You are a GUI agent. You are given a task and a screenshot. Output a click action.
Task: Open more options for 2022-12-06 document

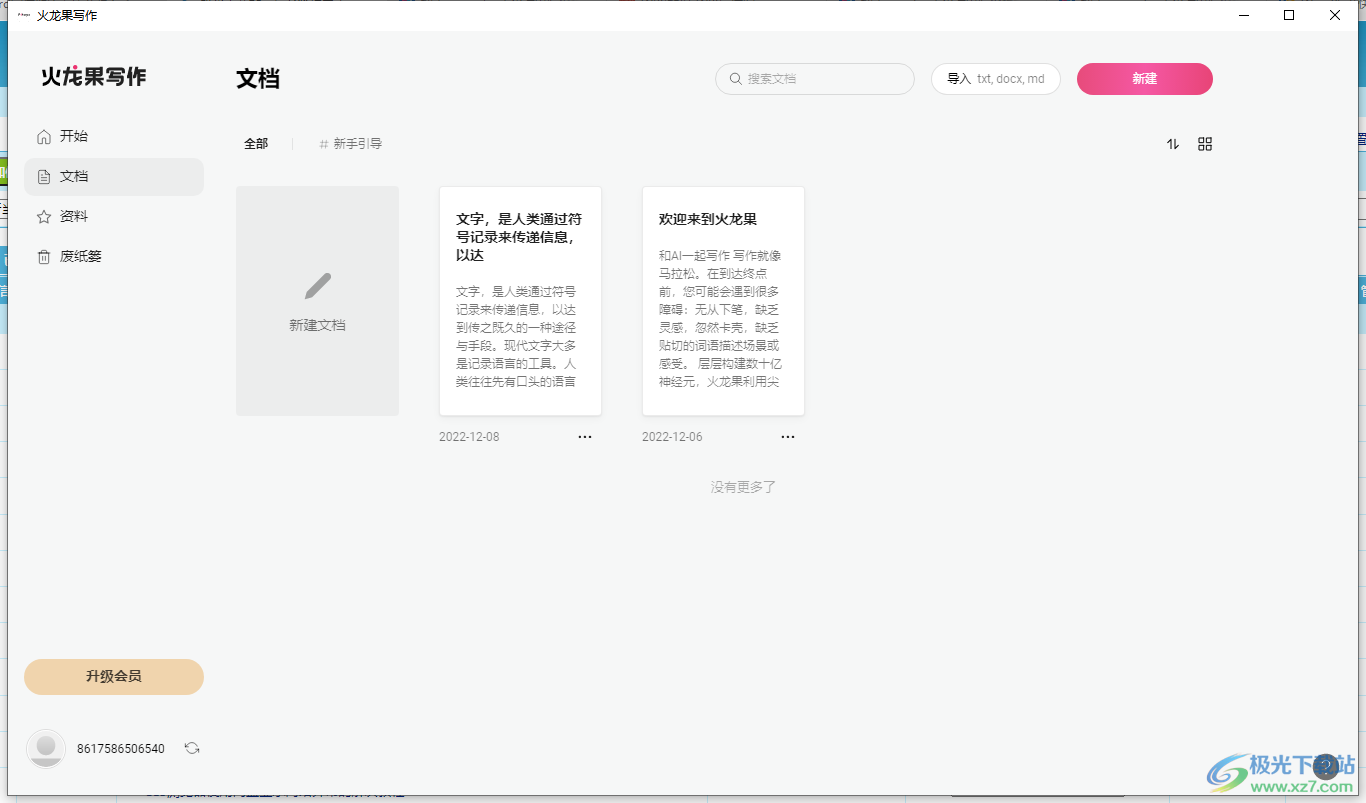click(788, 437)
